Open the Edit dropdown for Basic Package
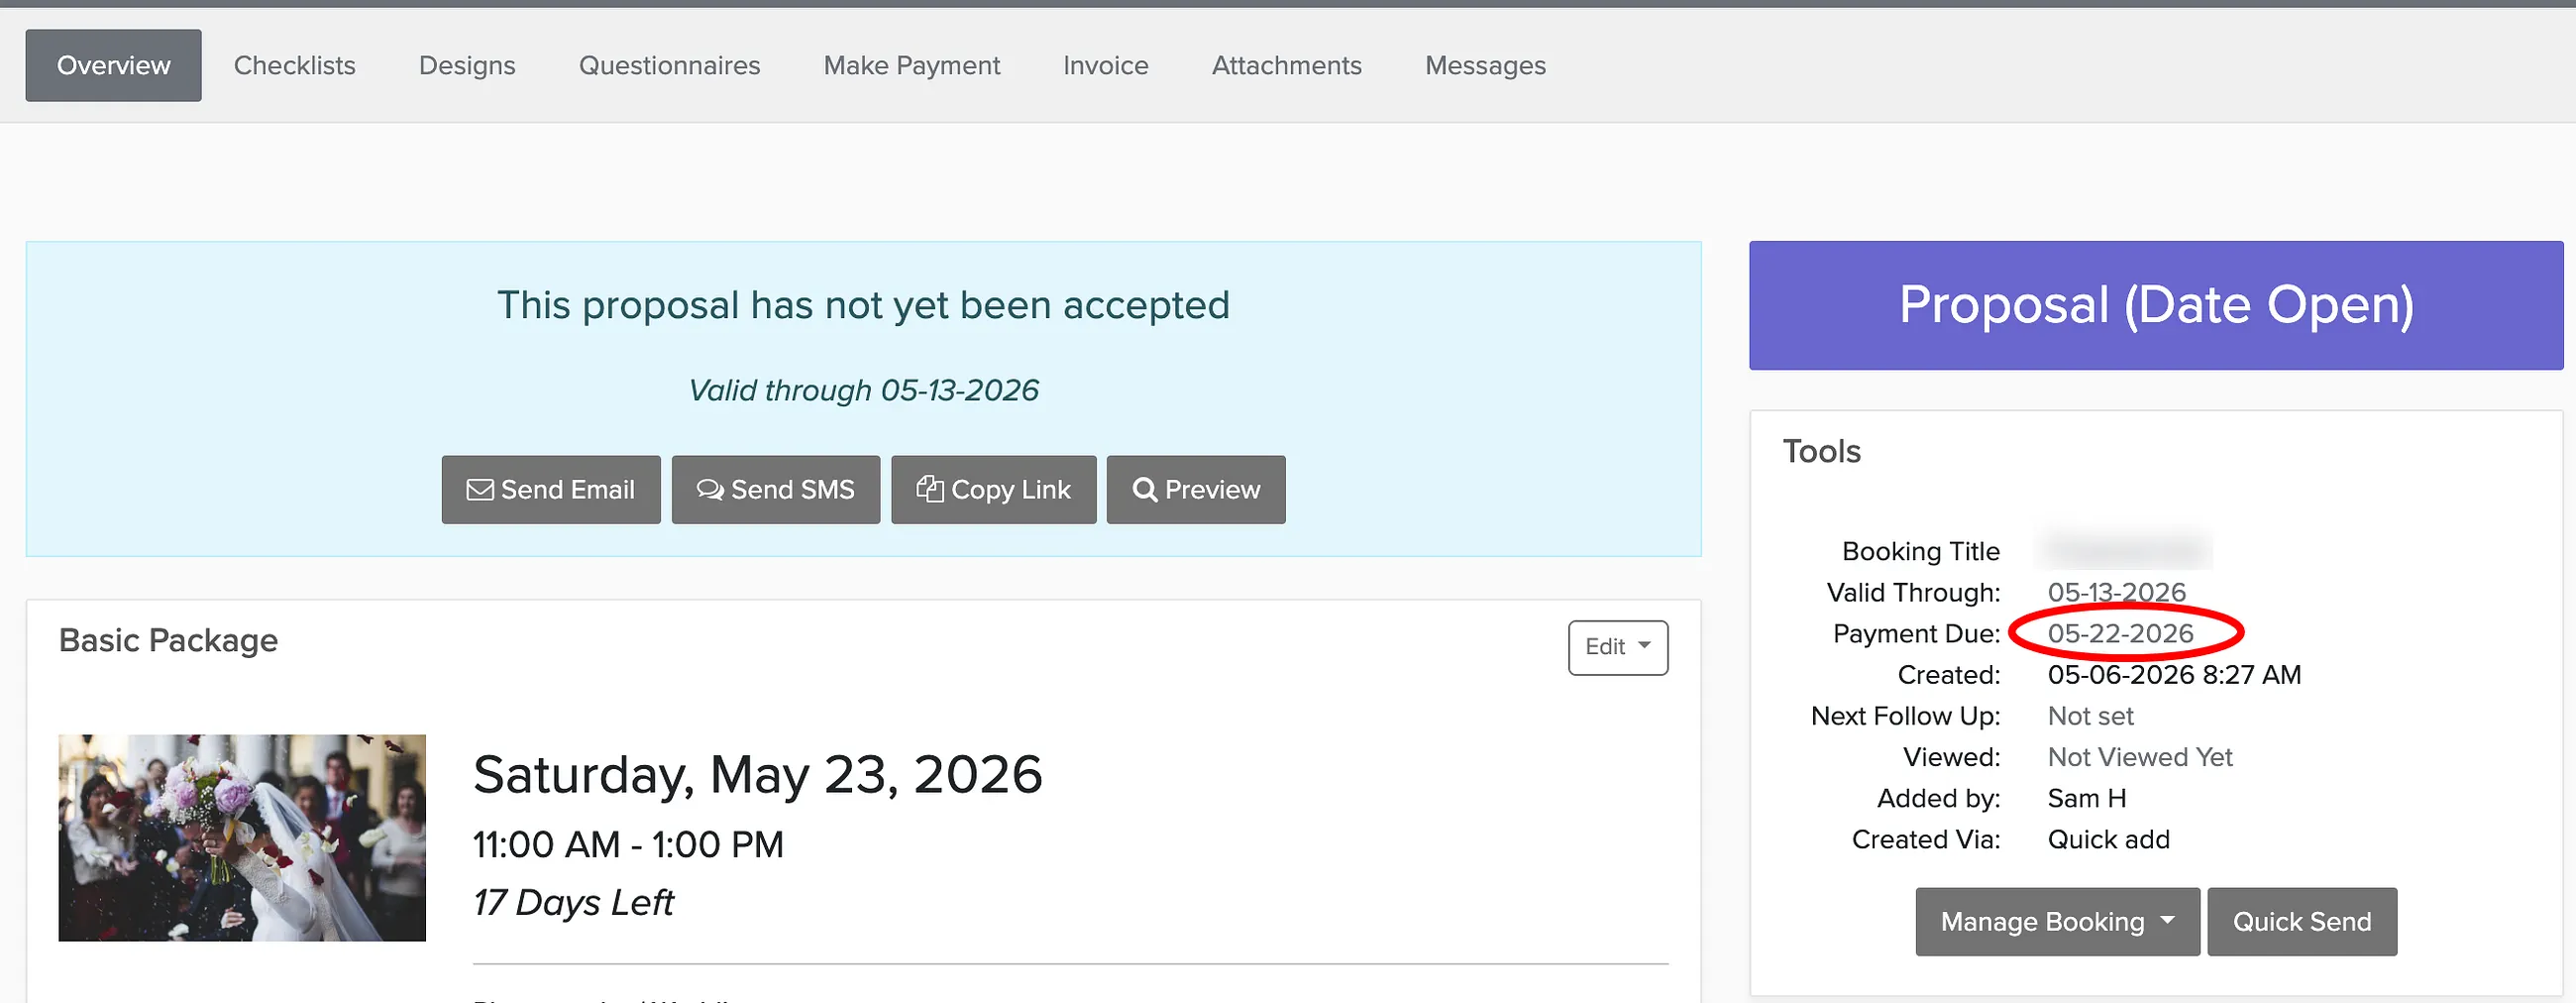Screen dimensions: 2576x1003 1617,648
